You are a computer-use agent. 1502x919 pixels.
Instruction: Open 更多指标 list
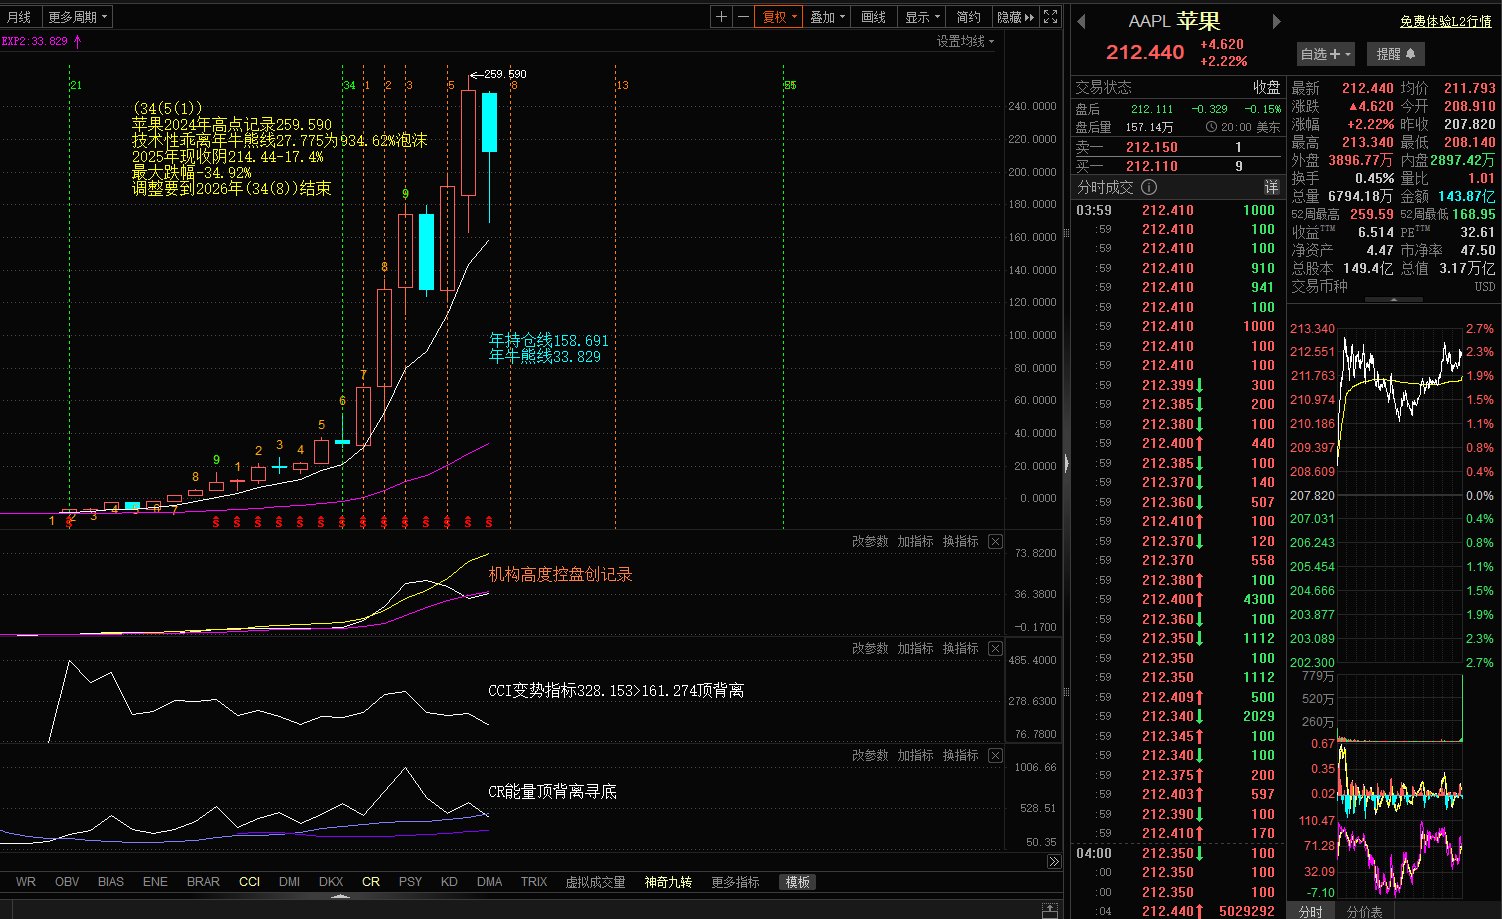coord(735,882)
